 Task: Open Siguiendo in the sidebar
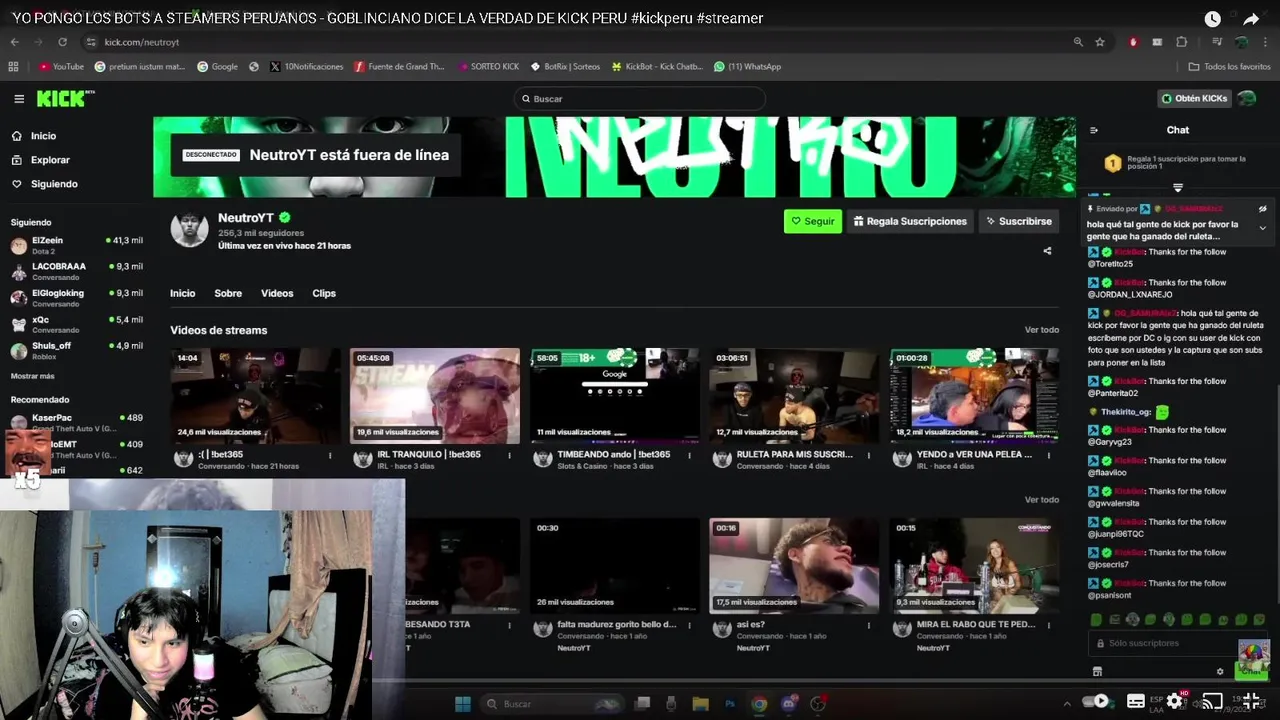pyautogui.click(x=45, y=184)
